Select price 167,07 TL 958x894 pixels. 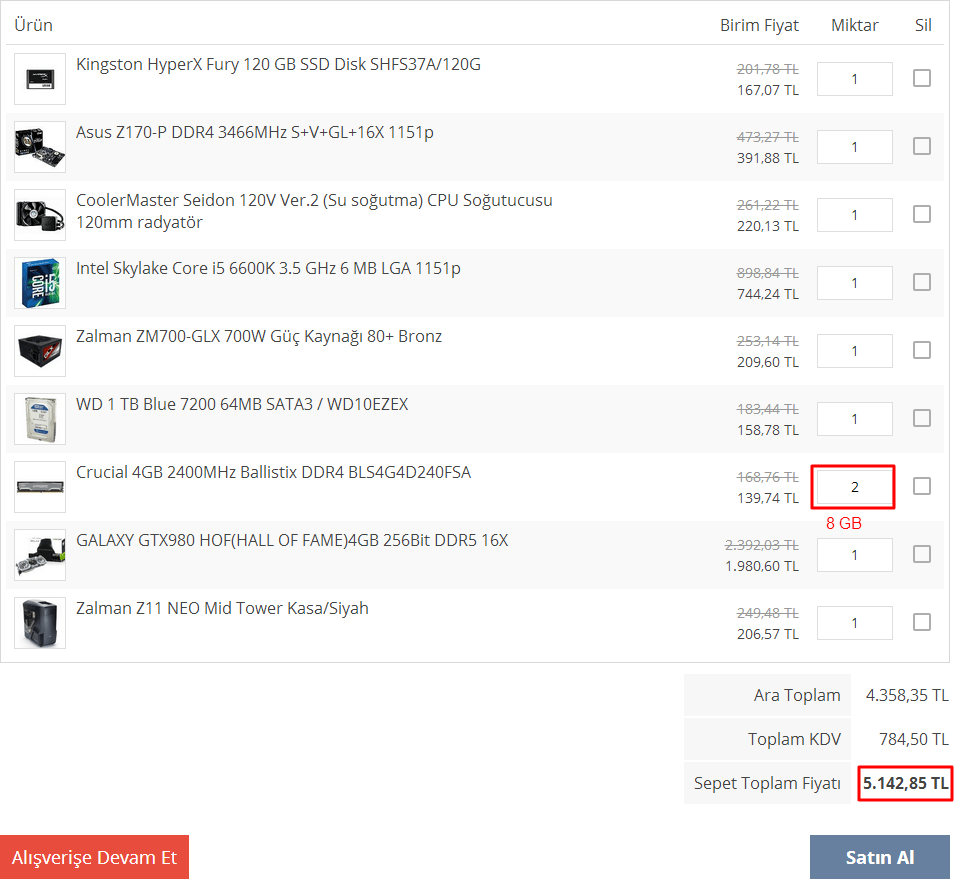tap(768, 90)
